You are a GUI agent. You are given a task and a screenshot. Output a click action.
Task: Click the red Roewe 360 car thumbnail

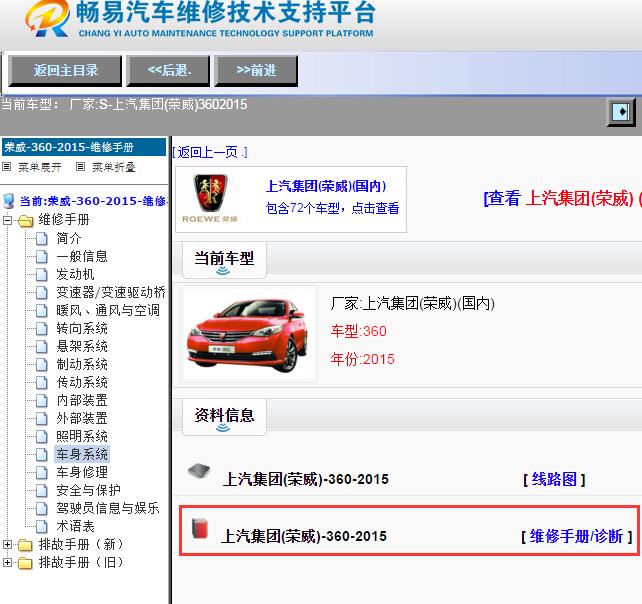click(x=249, y=335)
